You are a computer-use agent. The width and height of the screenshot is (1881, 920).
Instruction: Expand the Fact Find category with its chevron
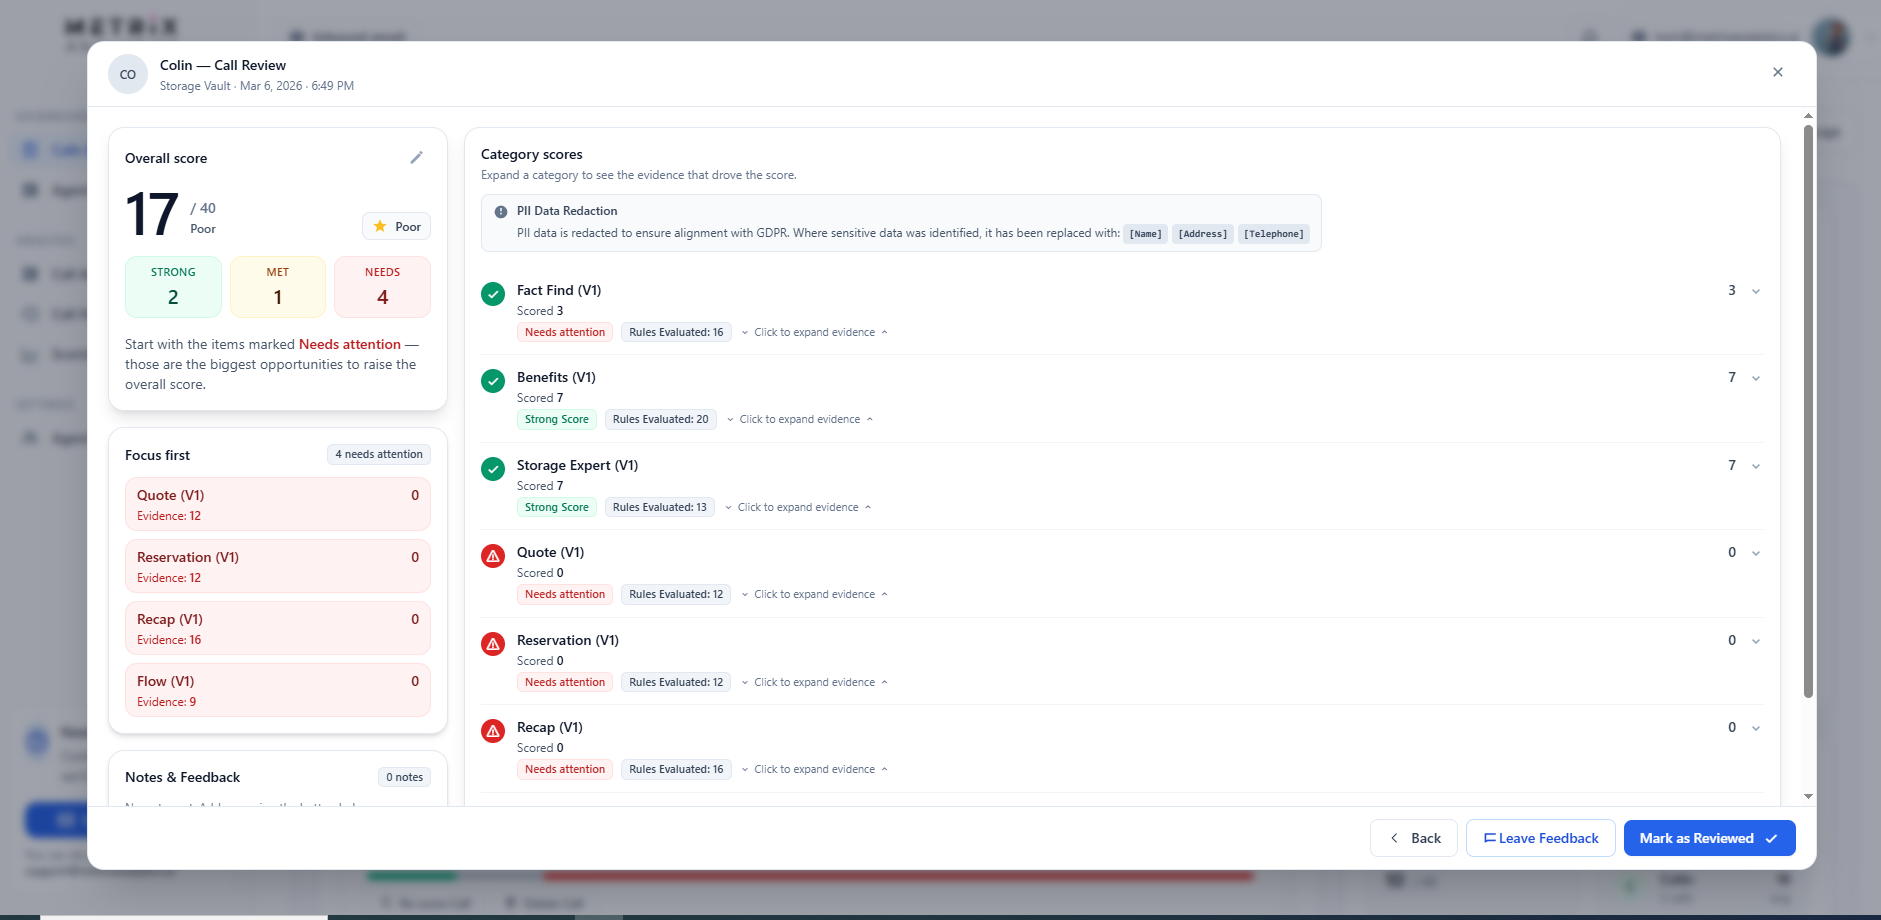pos(1756,291)
